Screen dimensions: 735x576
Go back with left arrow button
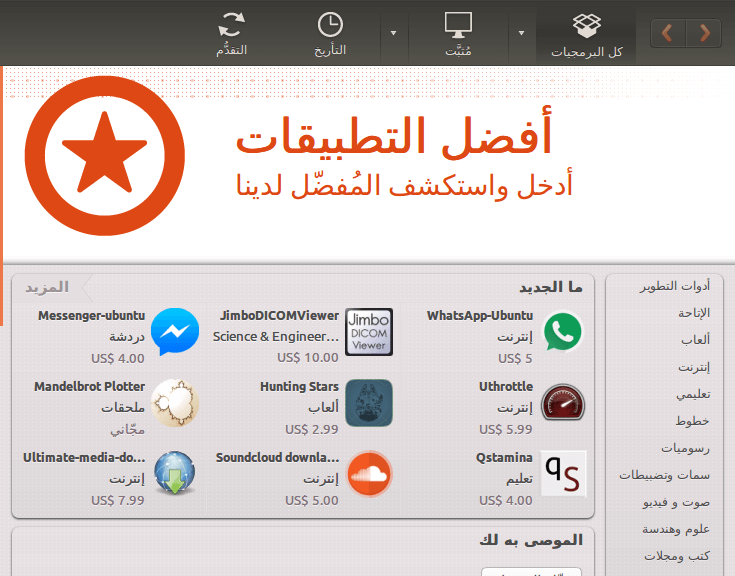point(668,33)
